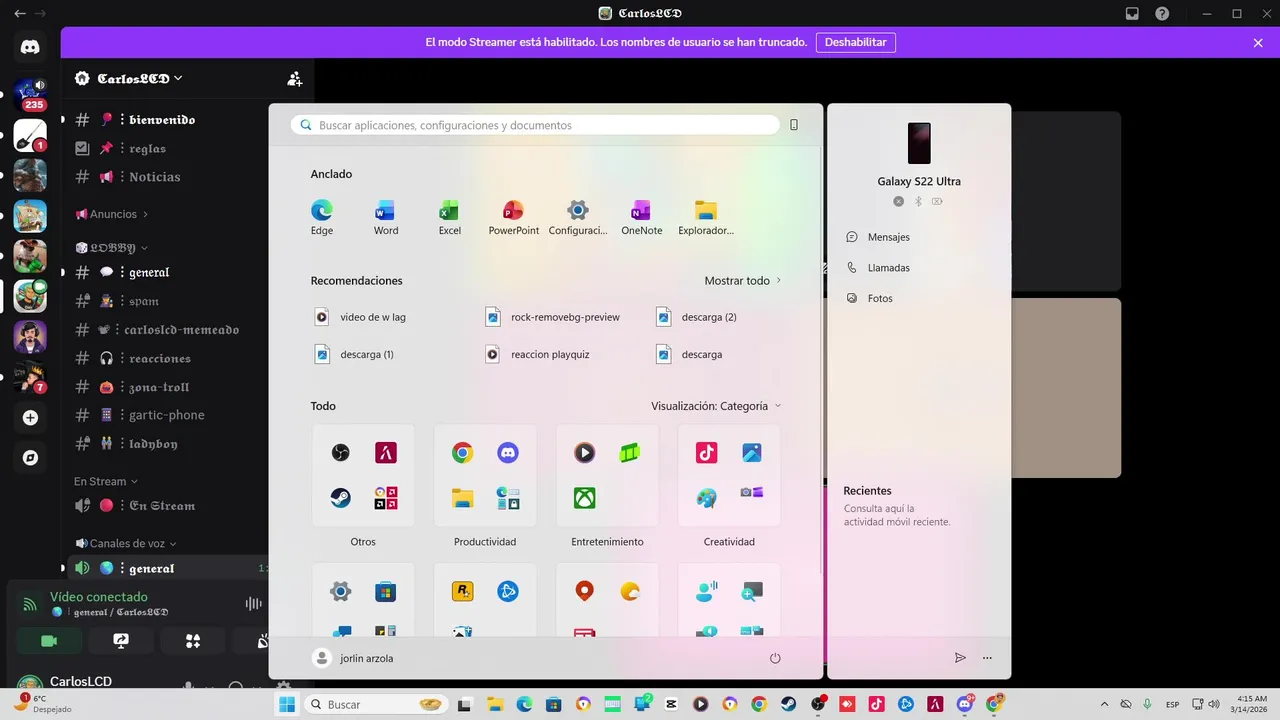The image size is (1280, 720).
Task: Open the Discord inbox icon in title bar
Action: point(1132,13)
